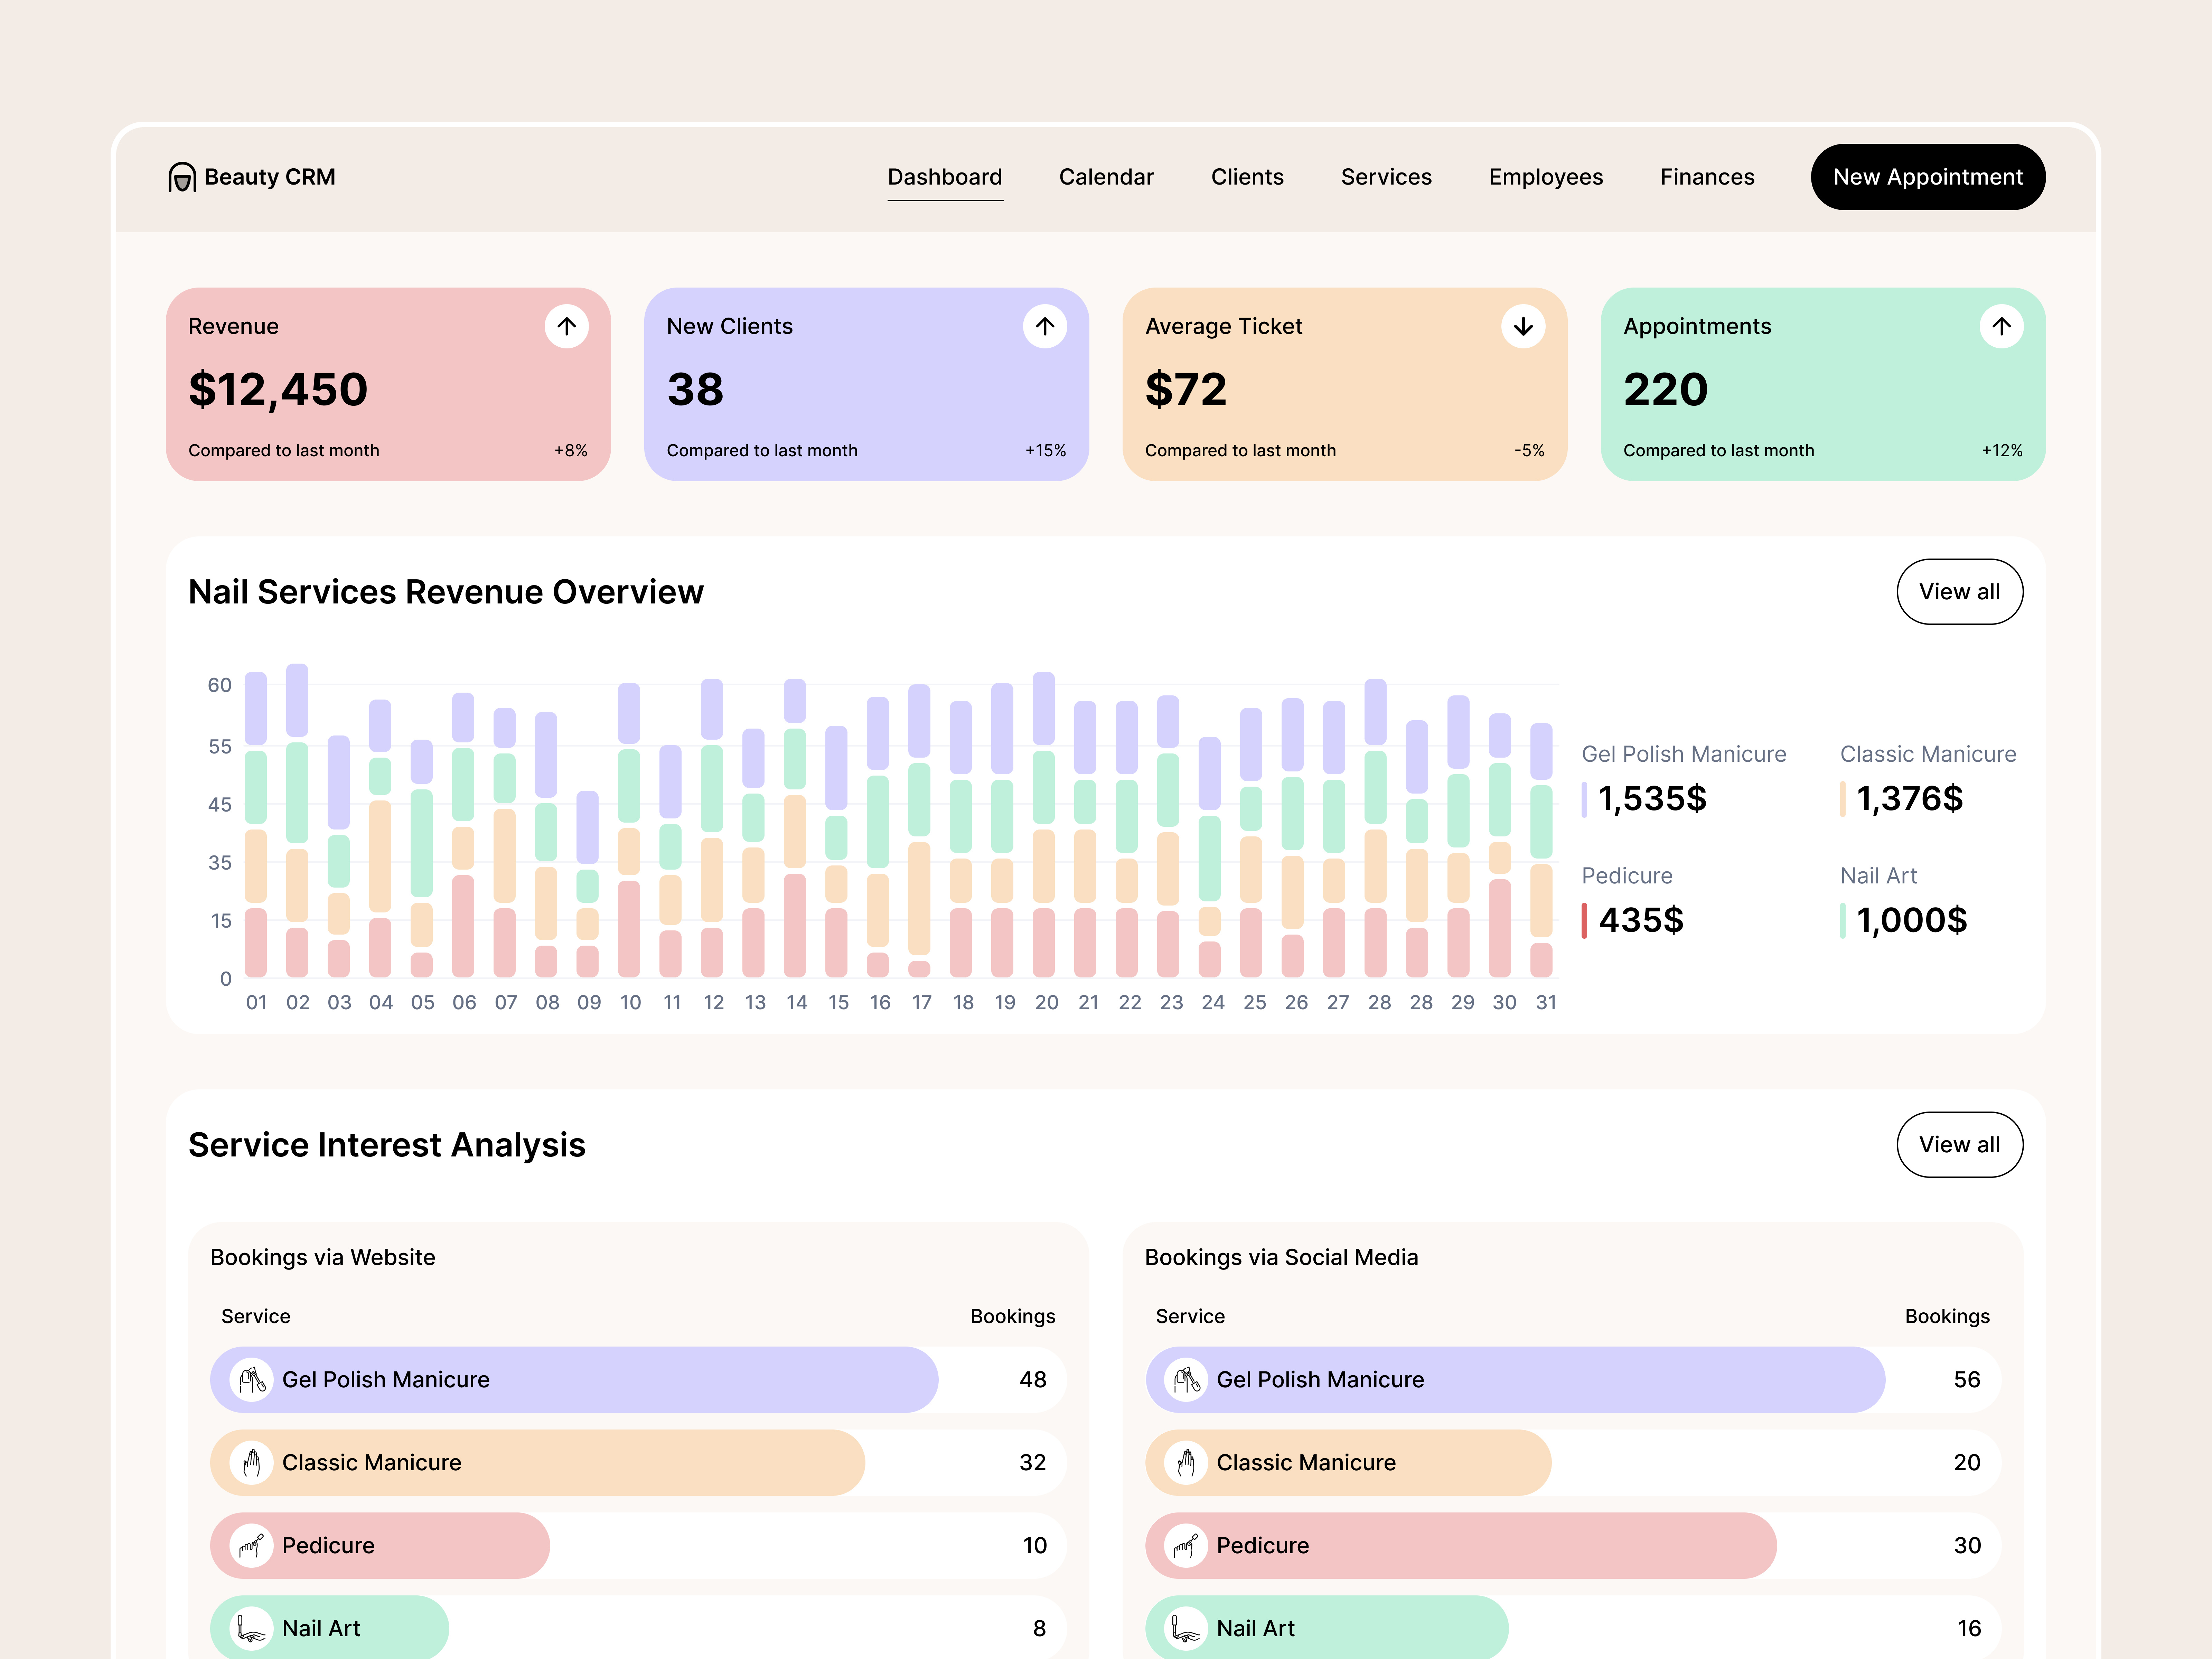Click the 48 bookings count
Viewport: 2212px width, 1659px height.
(1033, 1380)
